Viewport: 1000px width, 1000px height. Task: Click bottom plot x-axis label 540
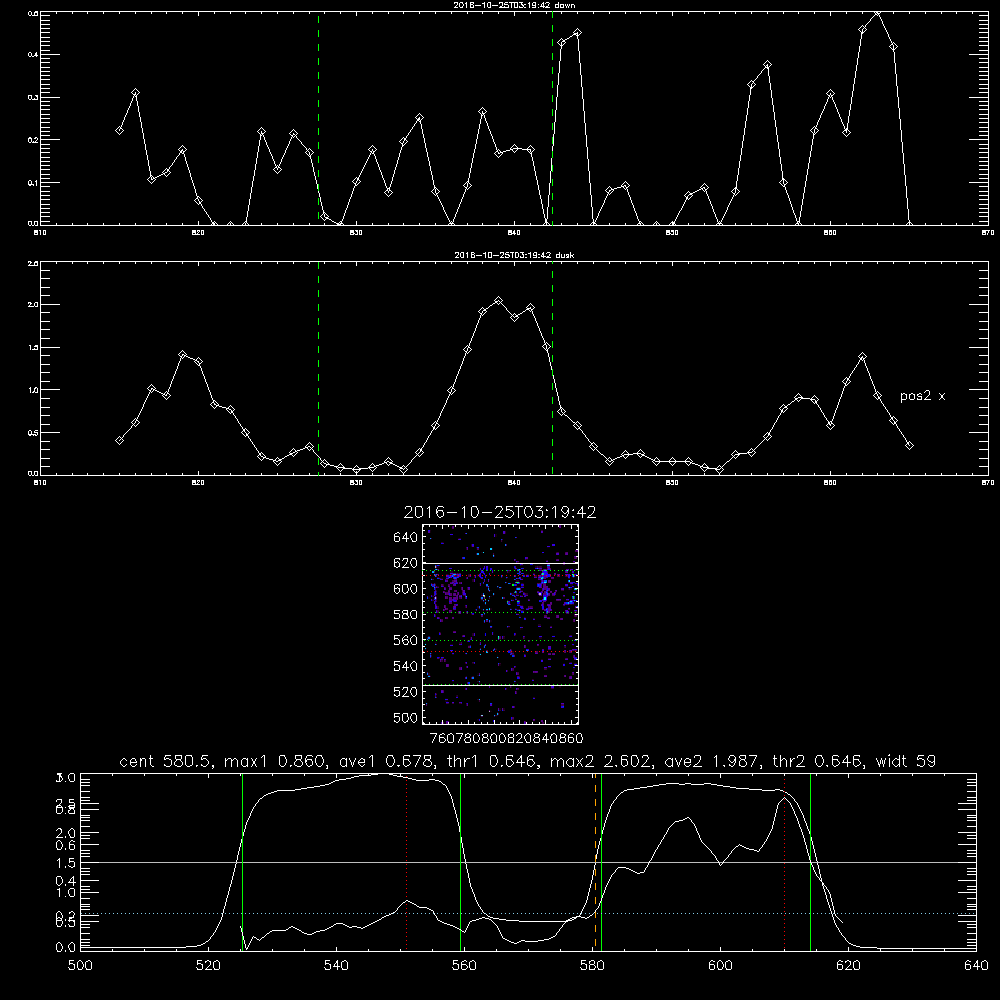(336, 966)
